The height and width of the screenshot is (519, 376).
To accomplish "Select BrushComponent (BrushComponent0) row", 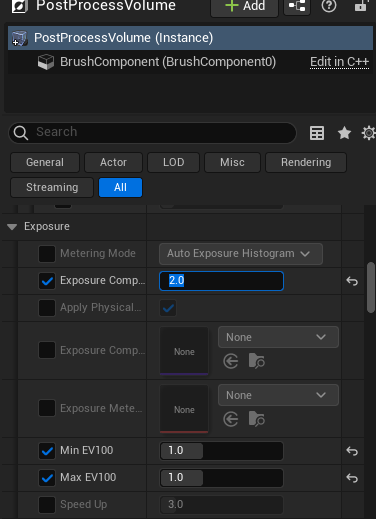I will pyautogui.click(x=190, y=62).
